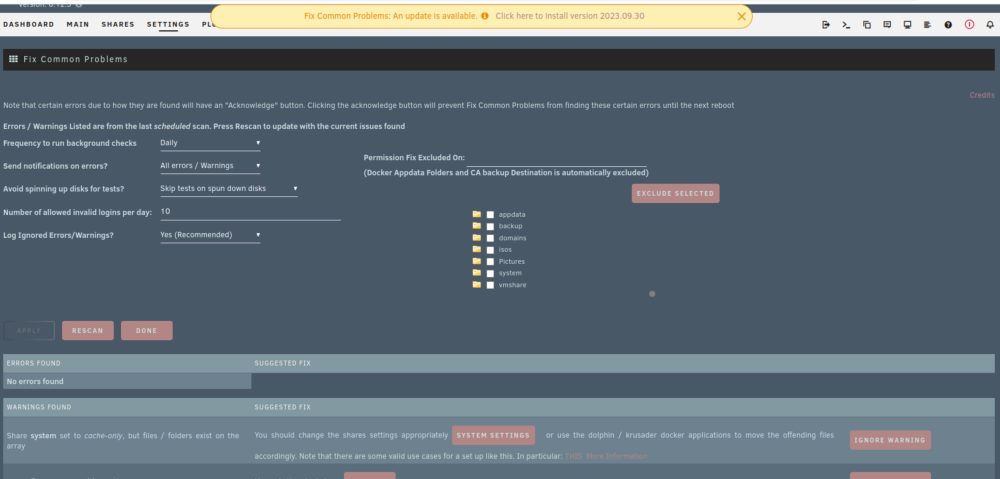This screenshot has height=479, width=1000.
Task: Ignore the system share cache-only warning
Action: [x=890, y=440]
